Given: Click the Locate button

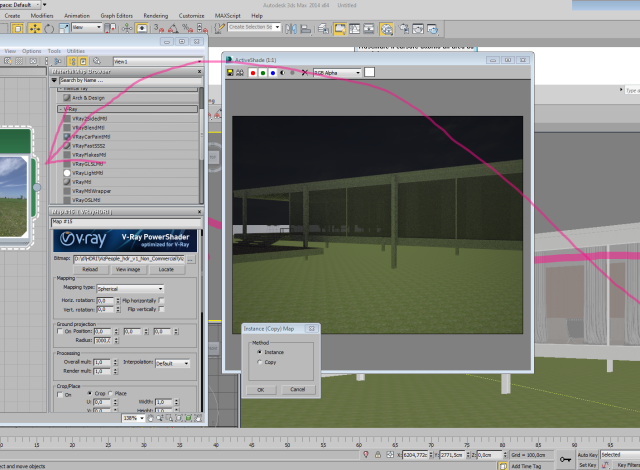Looking at the screenshot, I should coord(166,270).
